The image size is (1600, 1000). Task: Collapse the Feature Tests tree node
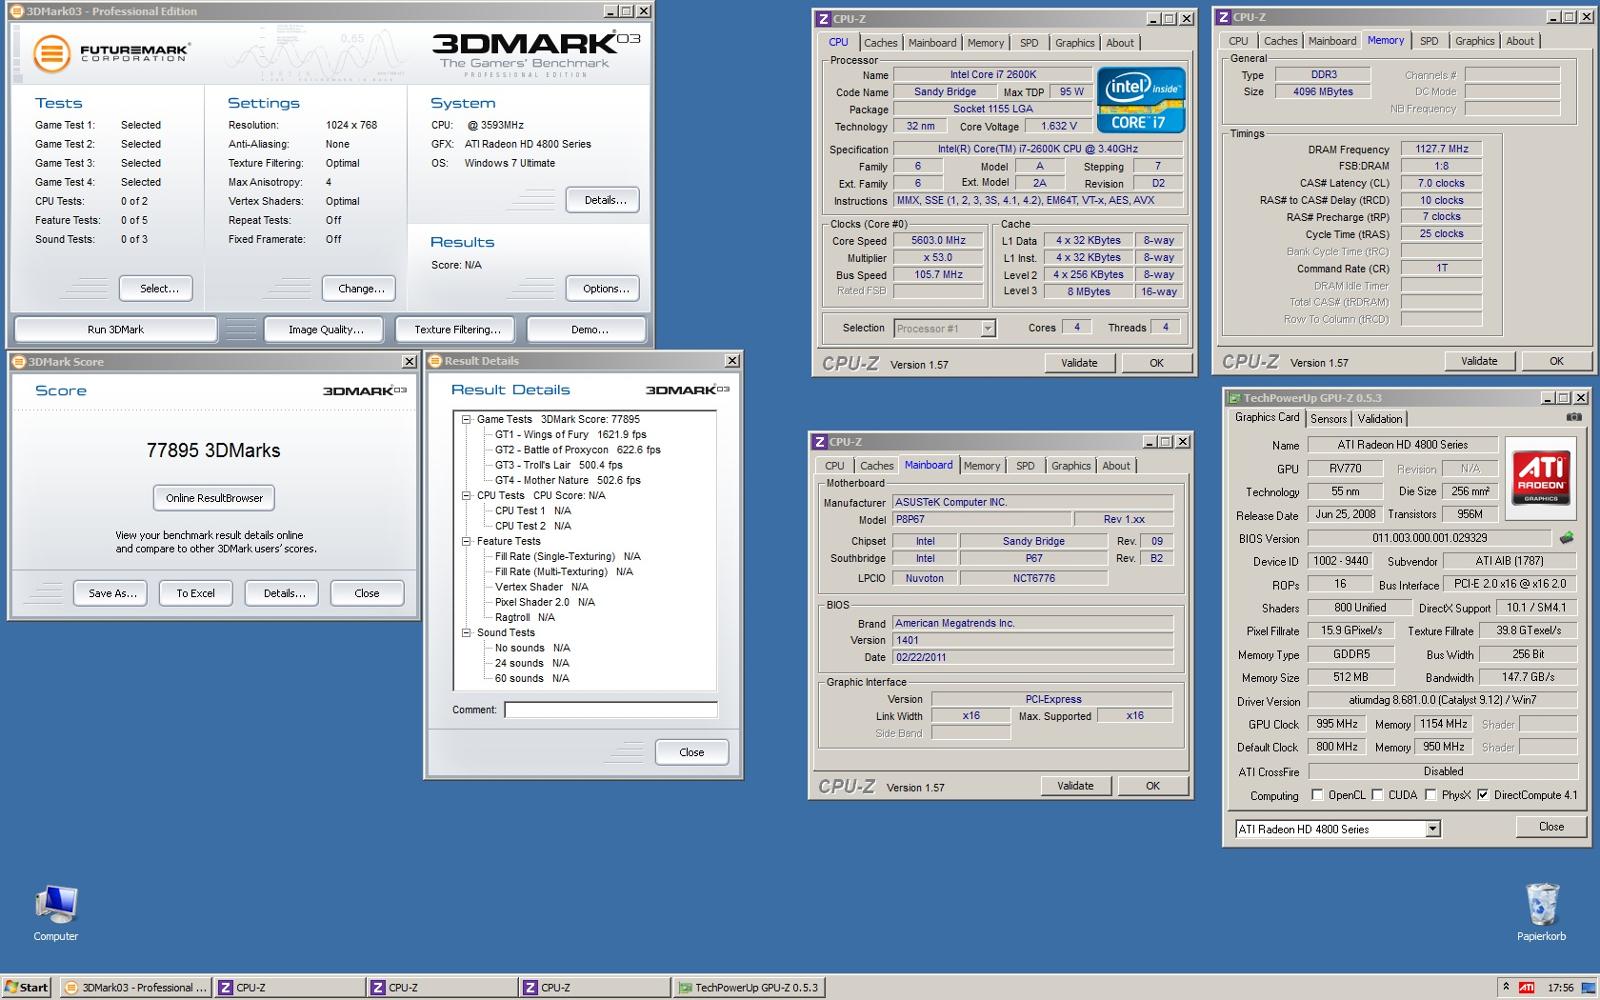coord(466,541)
